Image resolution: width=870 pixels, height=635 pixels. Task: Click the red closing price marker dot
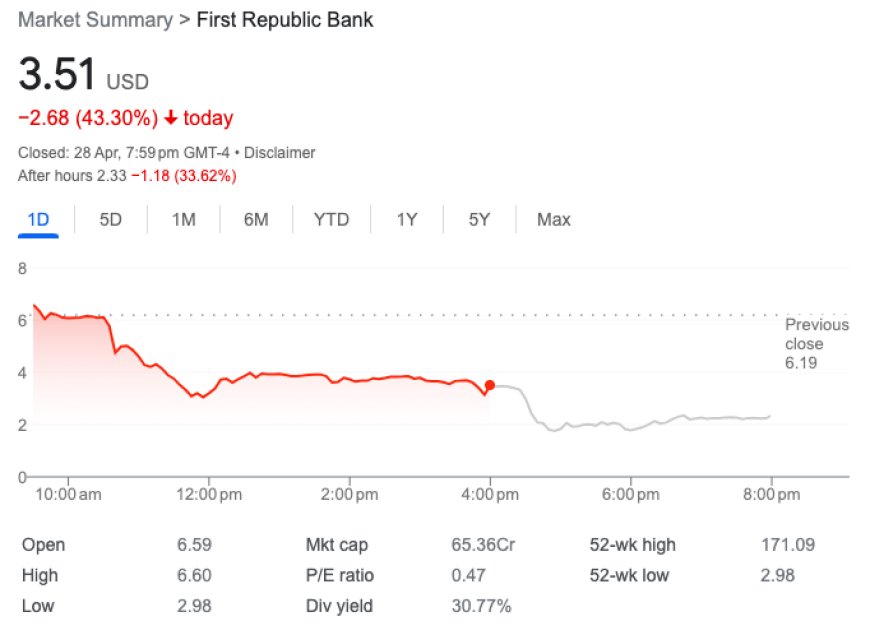490,385
